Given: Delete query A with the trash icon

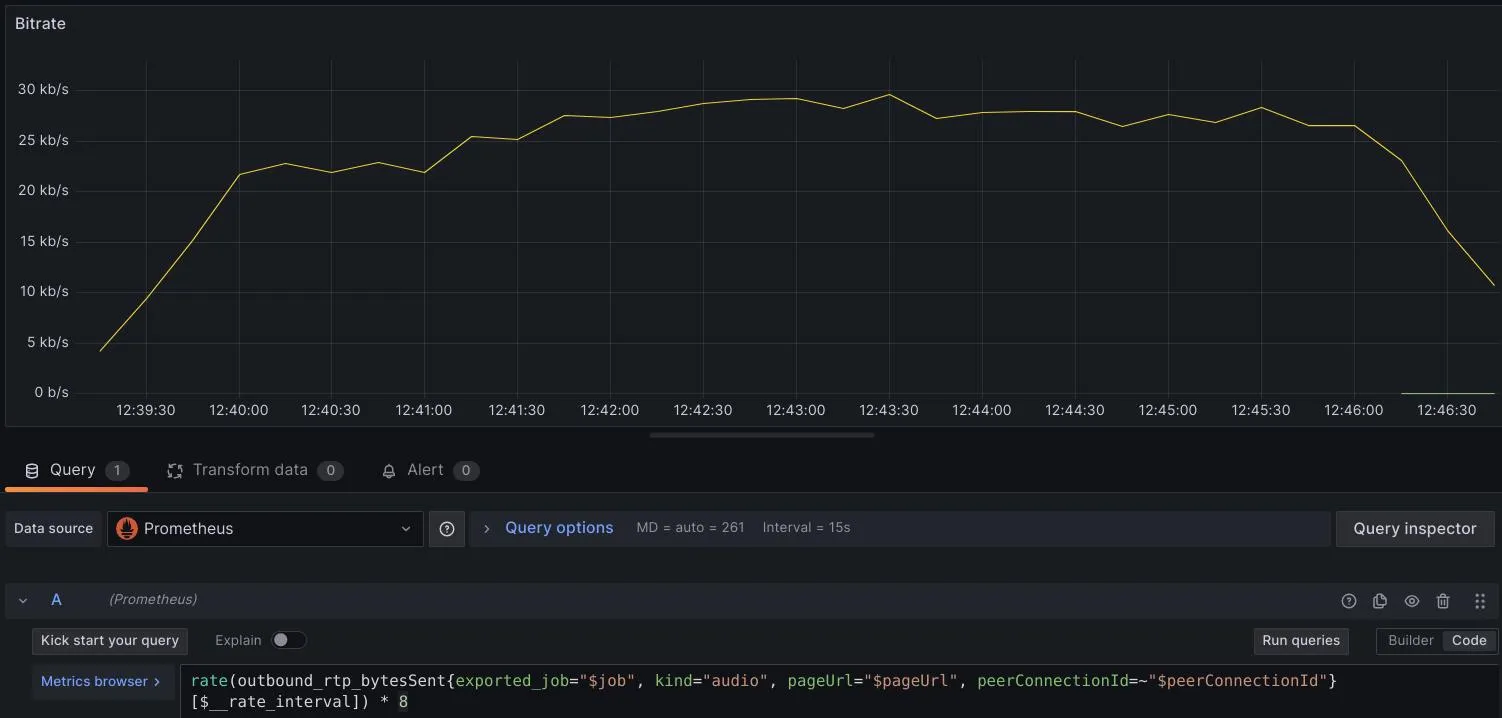Looking at the screenshot, I should tap(1443, 600).
